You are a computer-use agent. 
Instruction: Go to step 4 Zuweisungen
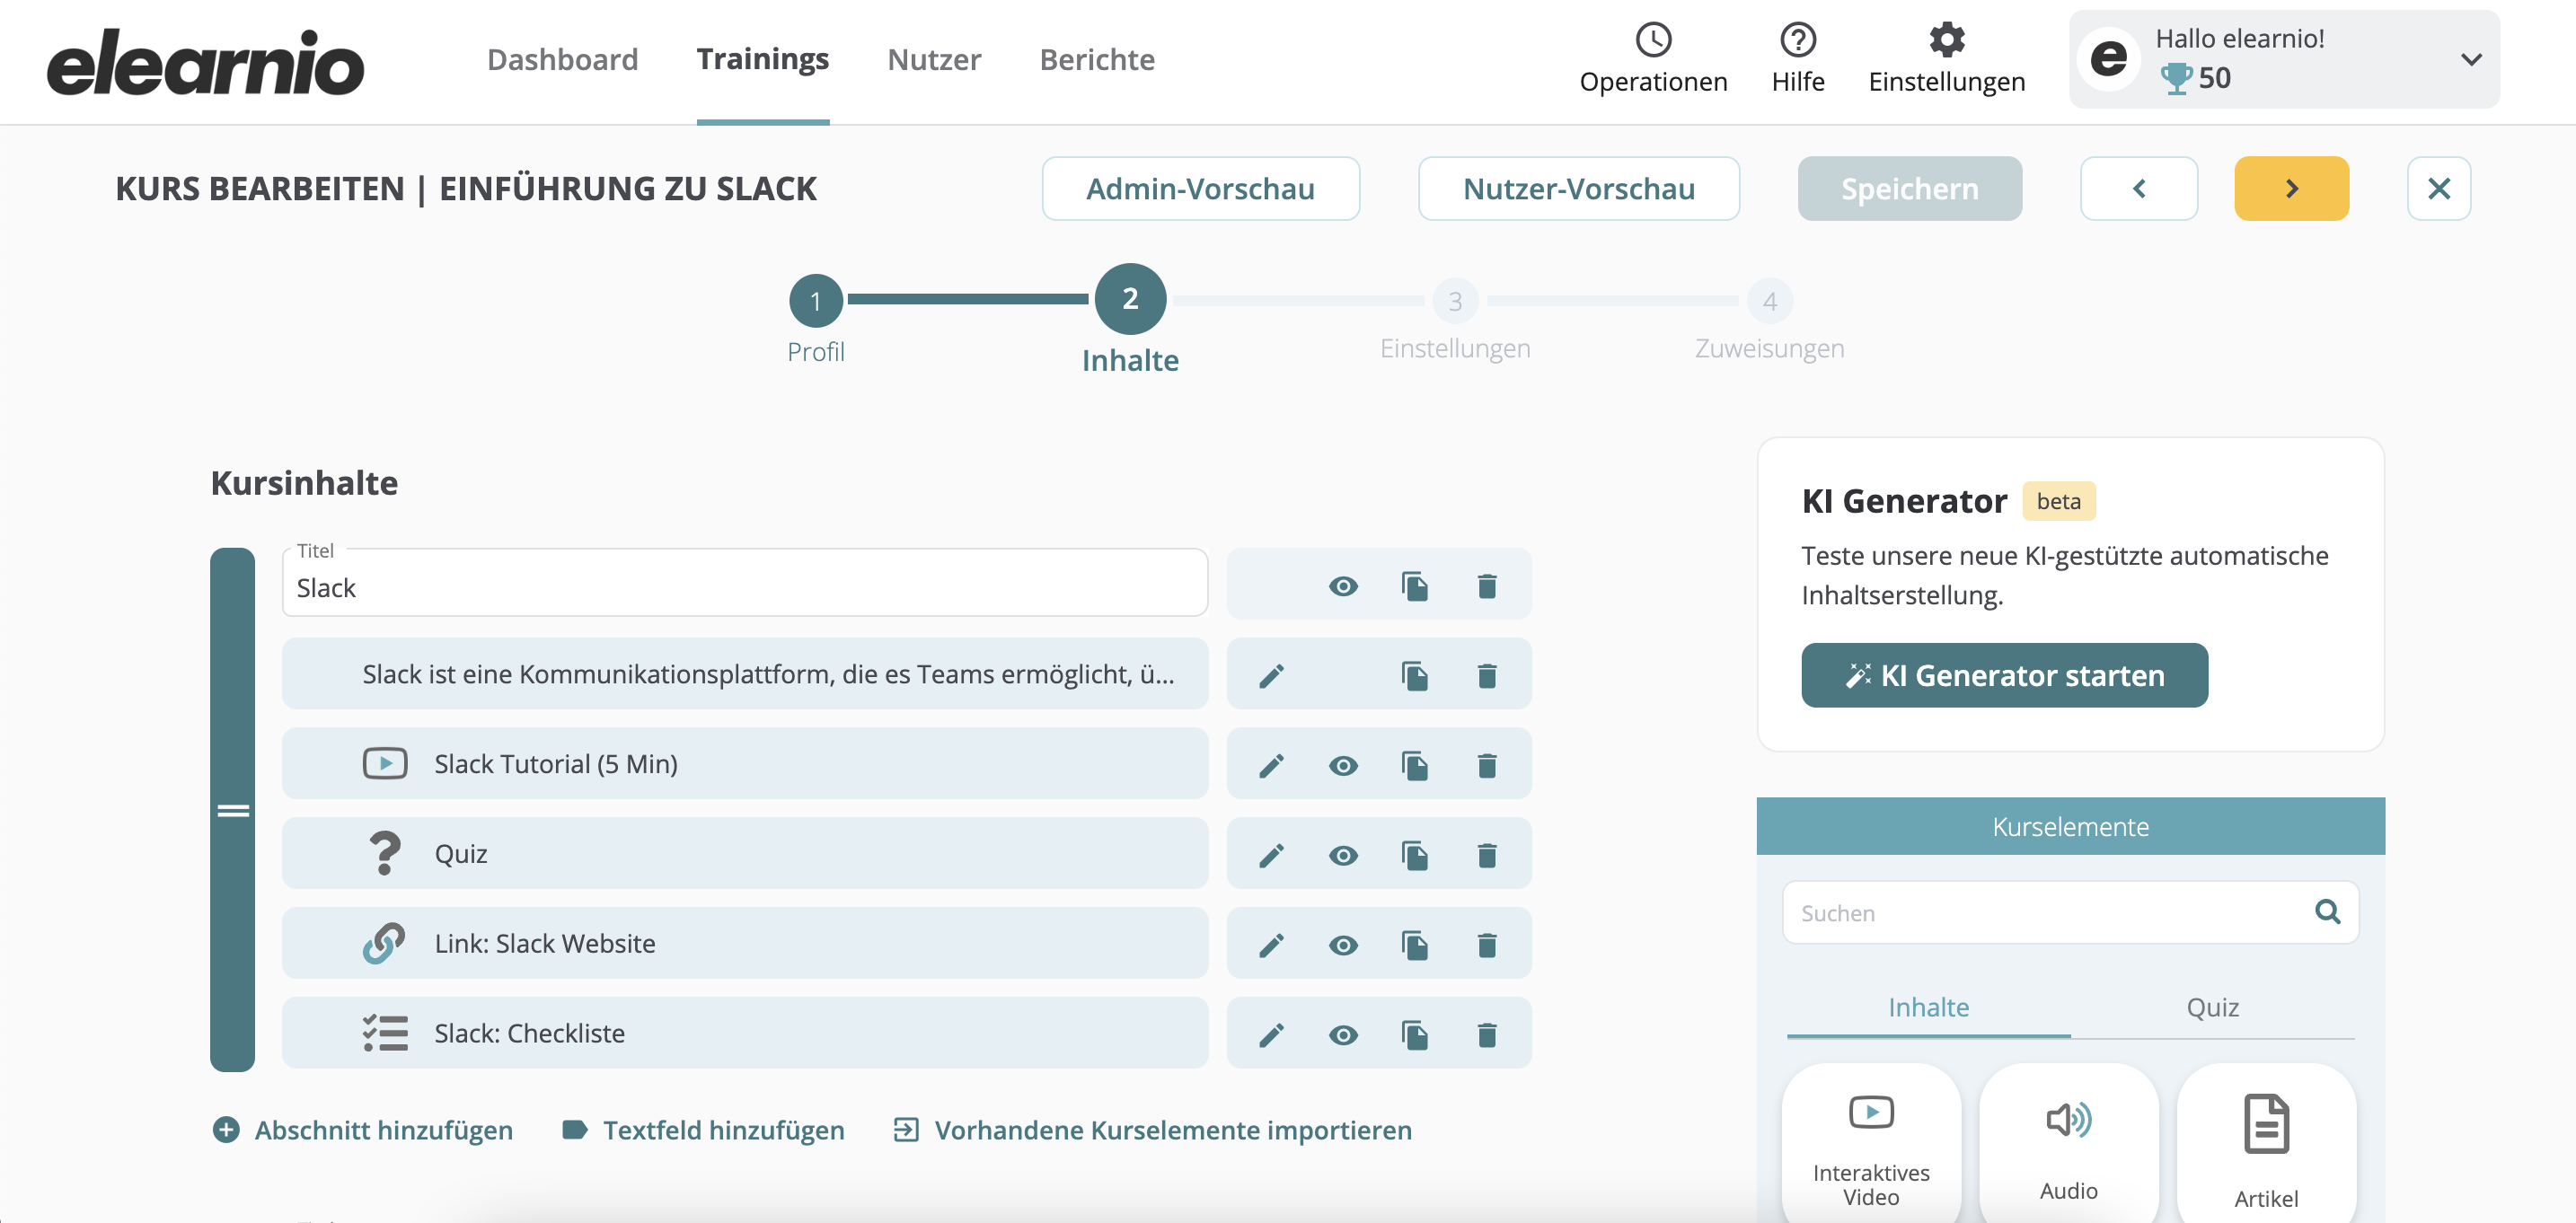[1769, 301]
